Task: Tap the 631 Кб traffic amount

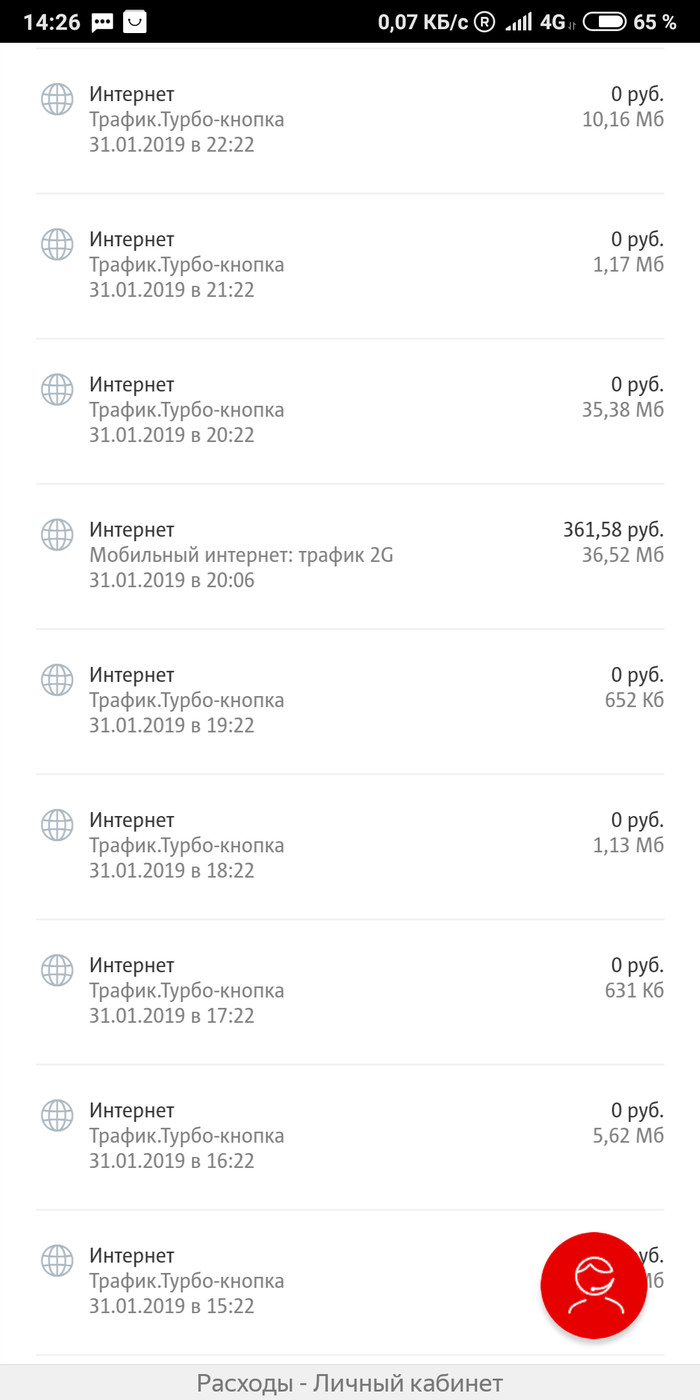Action: pyautogui.click(x=634, y=990)
